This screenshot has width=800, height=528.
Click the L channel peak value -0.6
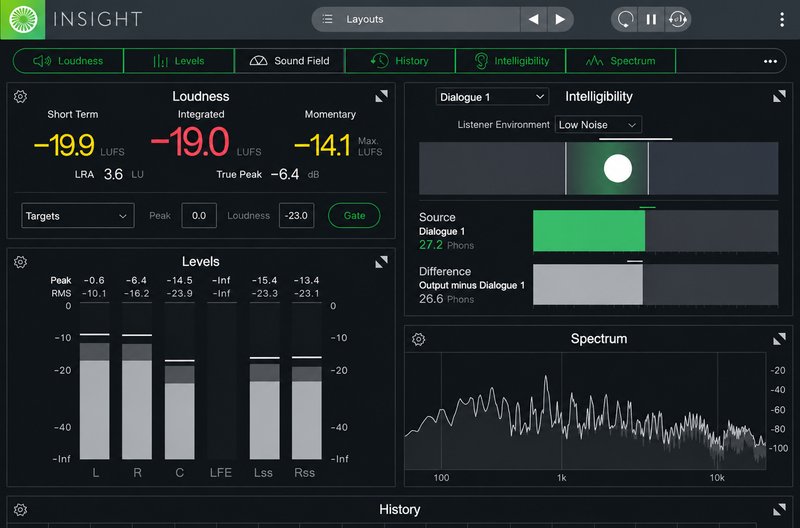tap(94, 280)
